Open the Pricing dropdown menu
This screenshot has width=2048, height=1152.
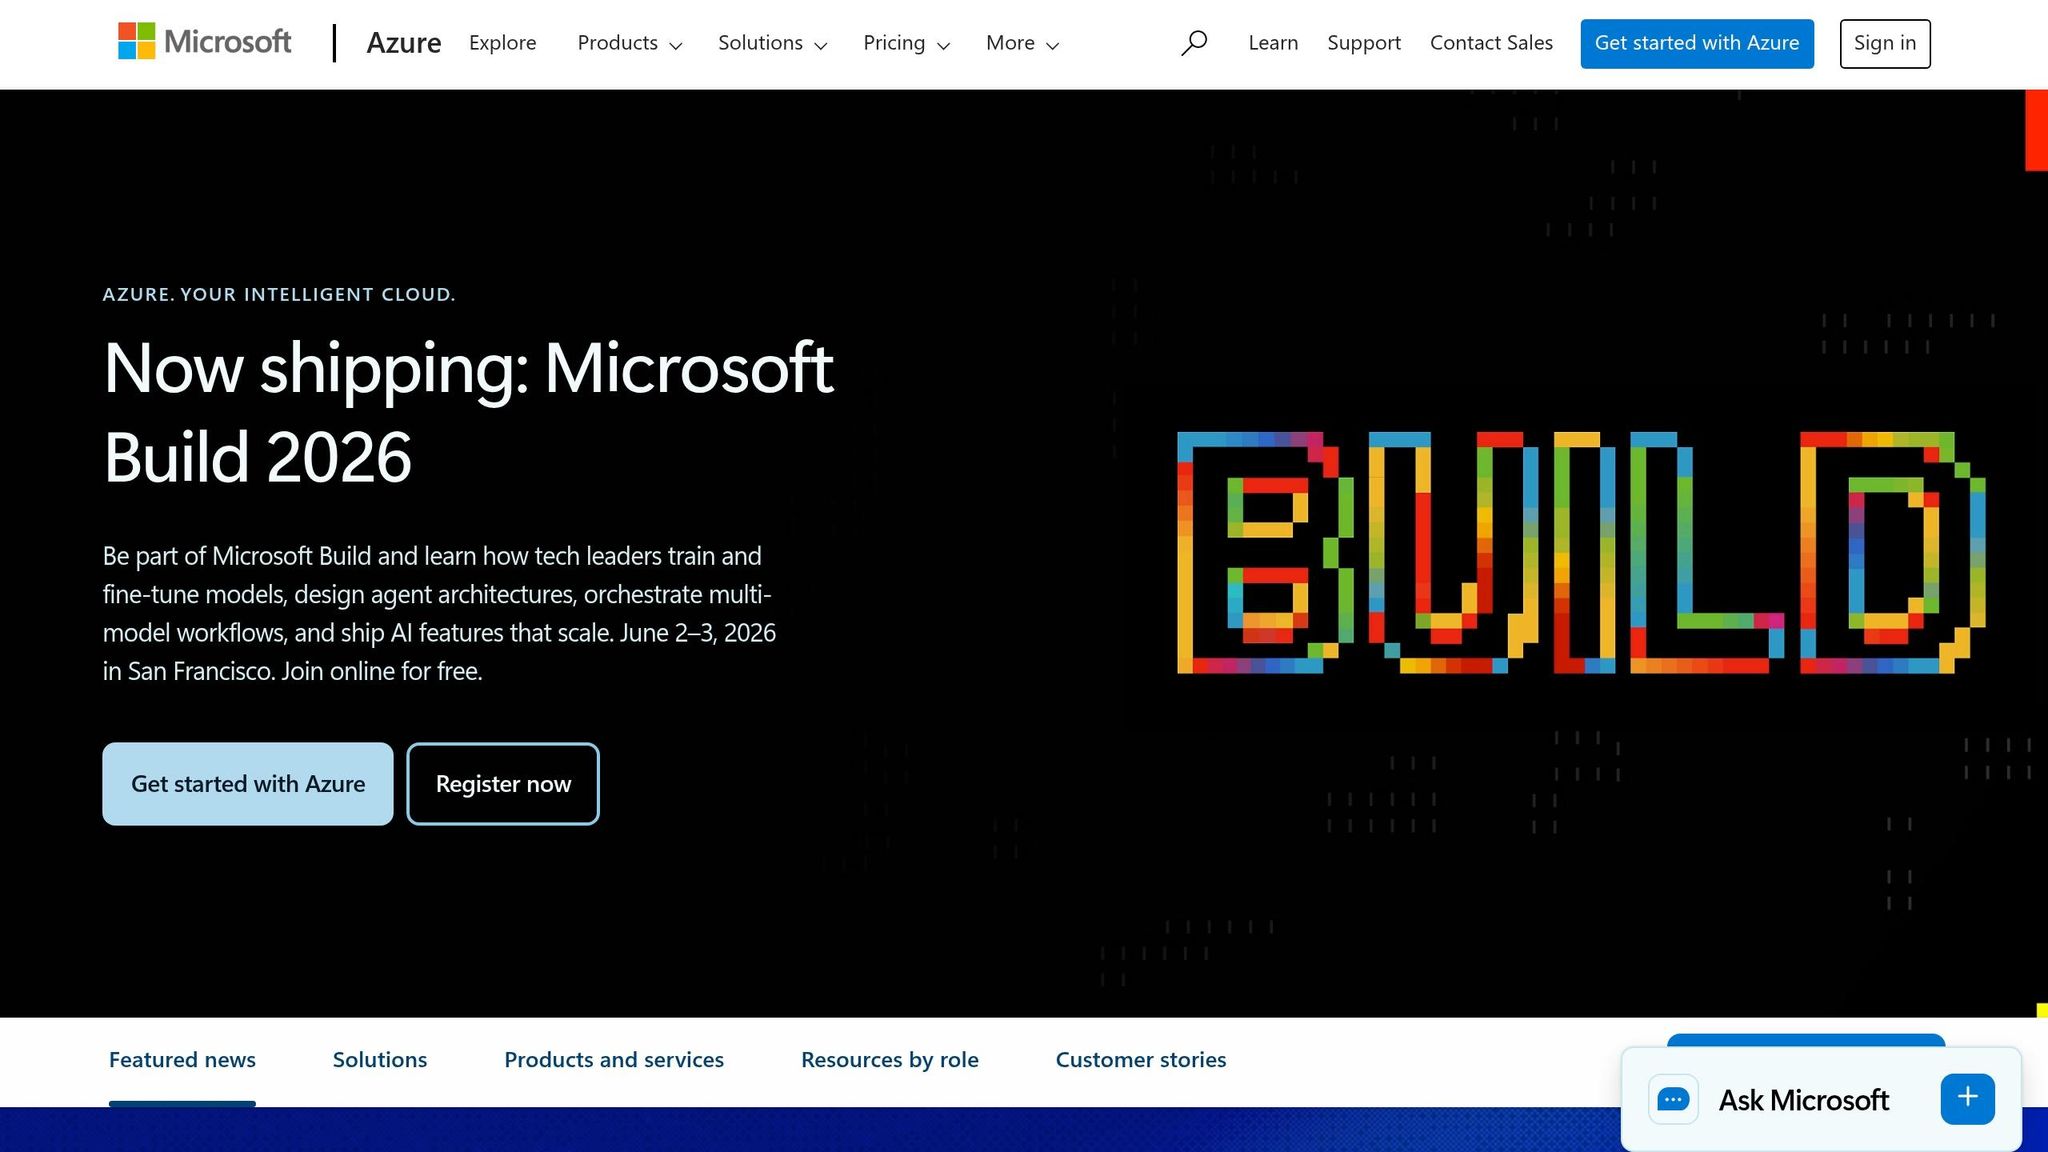tap(906, 43)
